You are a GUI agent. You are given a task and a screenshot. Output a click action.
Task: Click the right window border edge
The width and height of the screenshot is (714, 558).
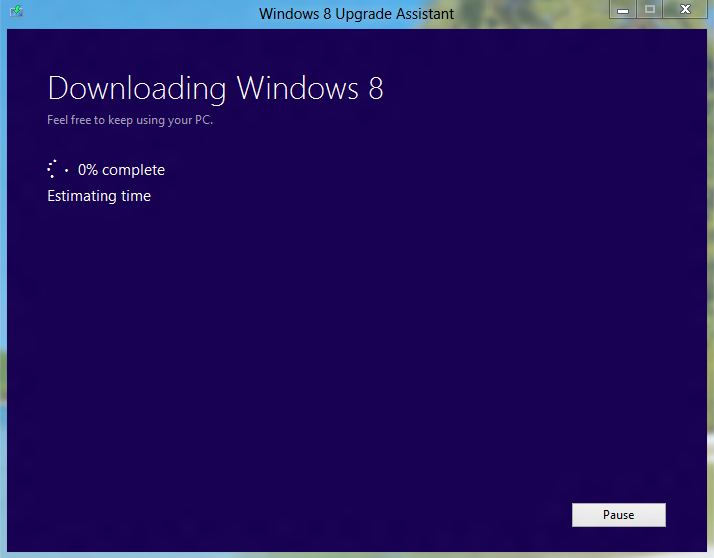click(x=710, y=300)
